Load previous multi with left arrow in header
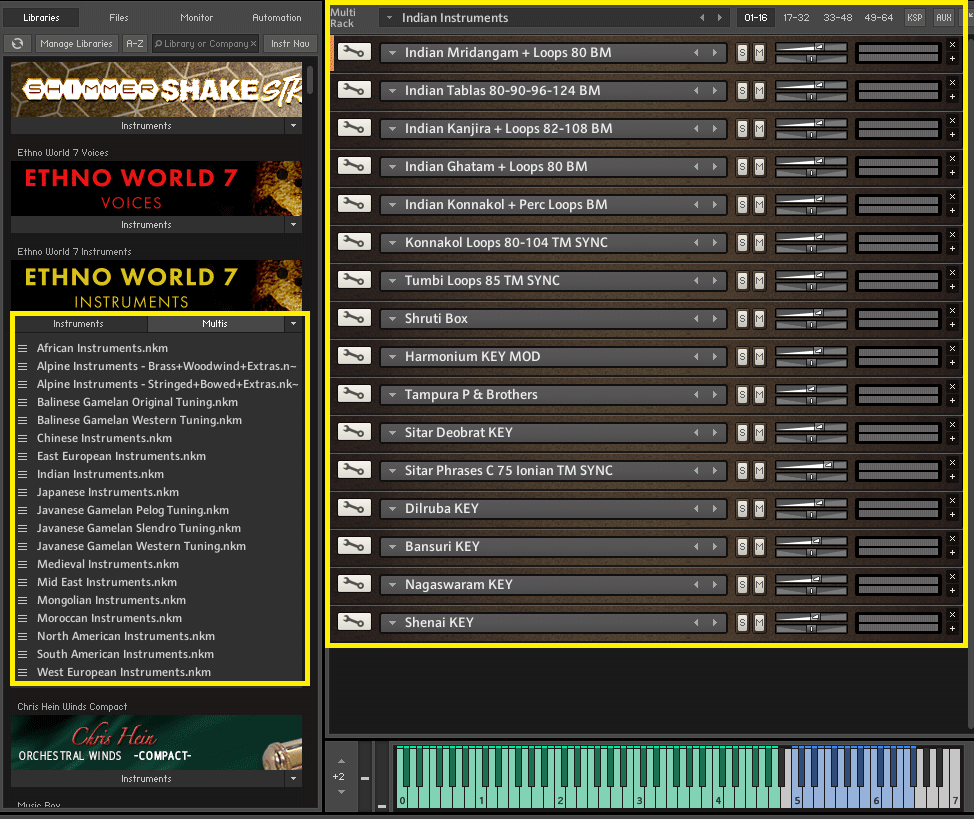Viewport: 974px width, 819px height. pyautogui.click(x=702, y=17)
